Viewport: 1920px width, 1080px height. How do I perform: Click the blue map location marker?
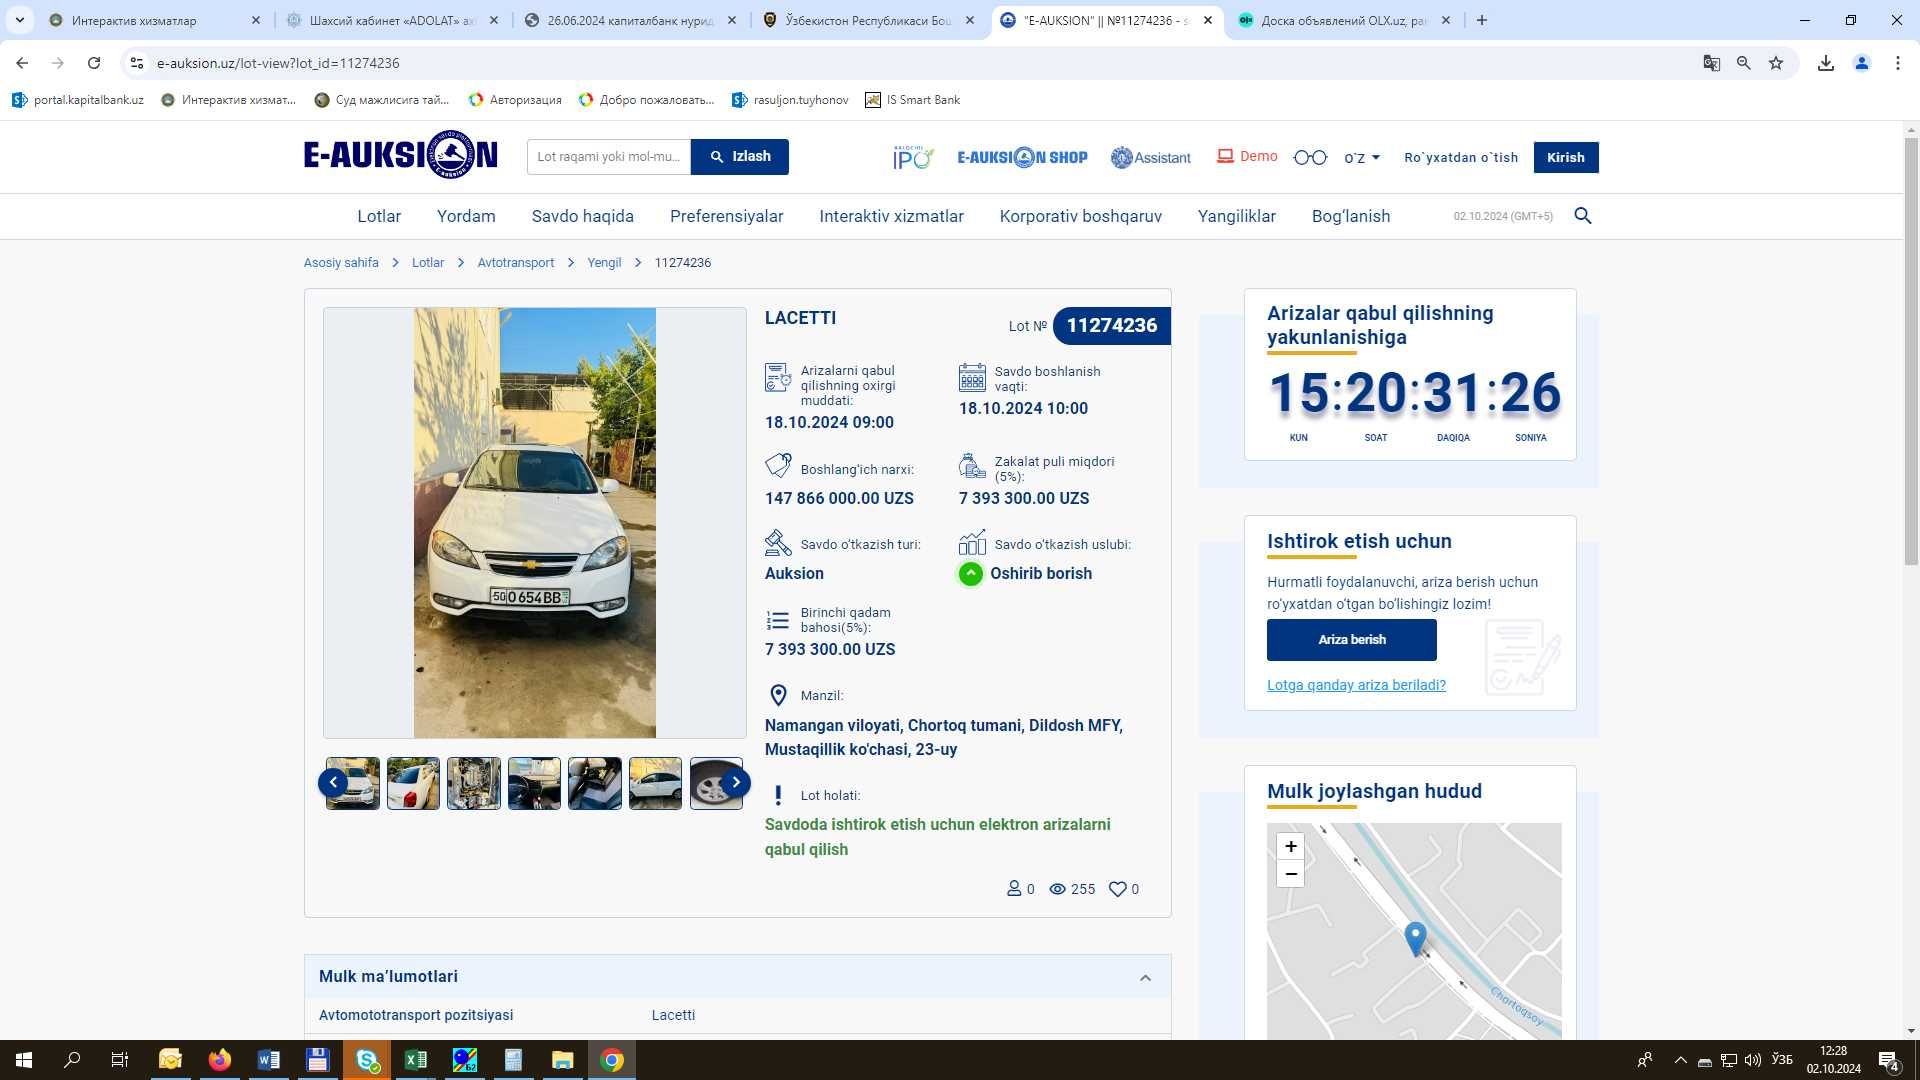[1415, 938]
